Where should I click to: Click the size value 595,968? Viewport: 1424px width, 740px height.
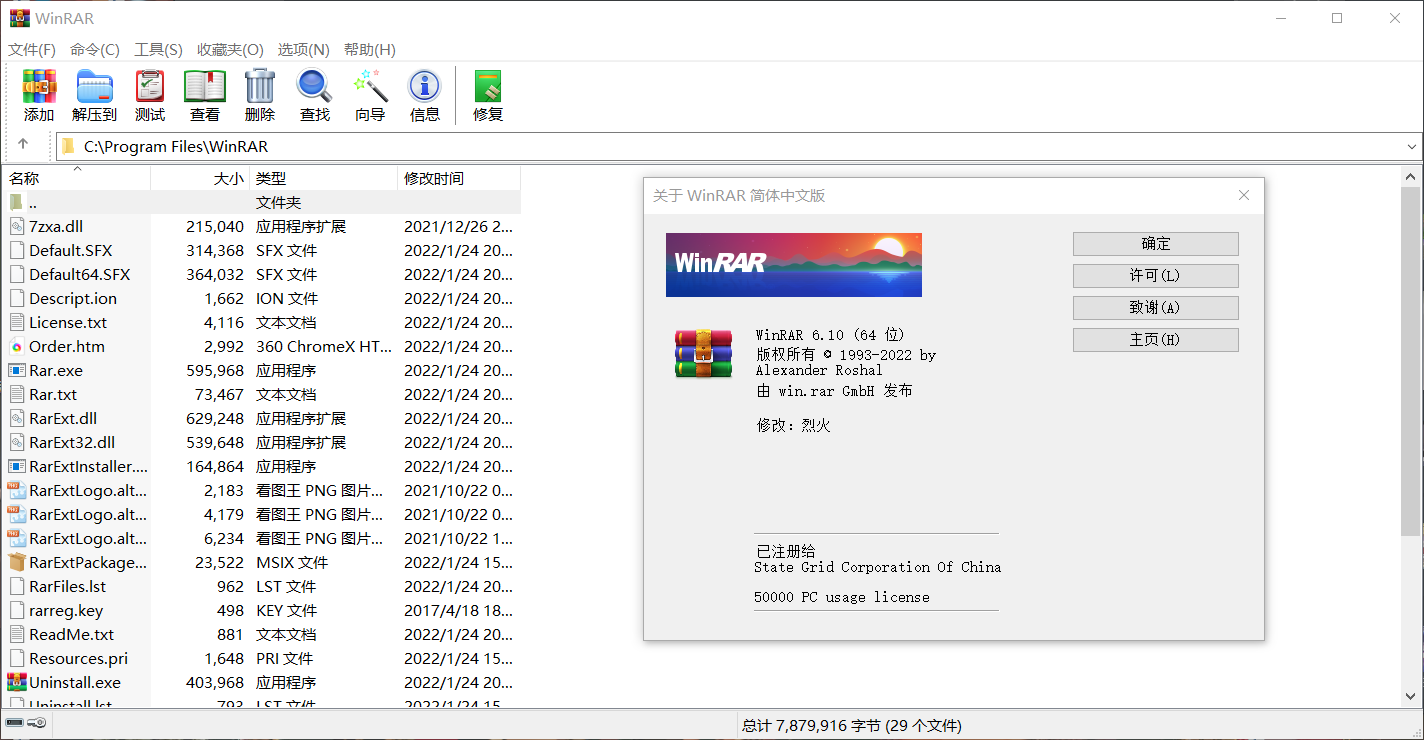pos(215,371)
